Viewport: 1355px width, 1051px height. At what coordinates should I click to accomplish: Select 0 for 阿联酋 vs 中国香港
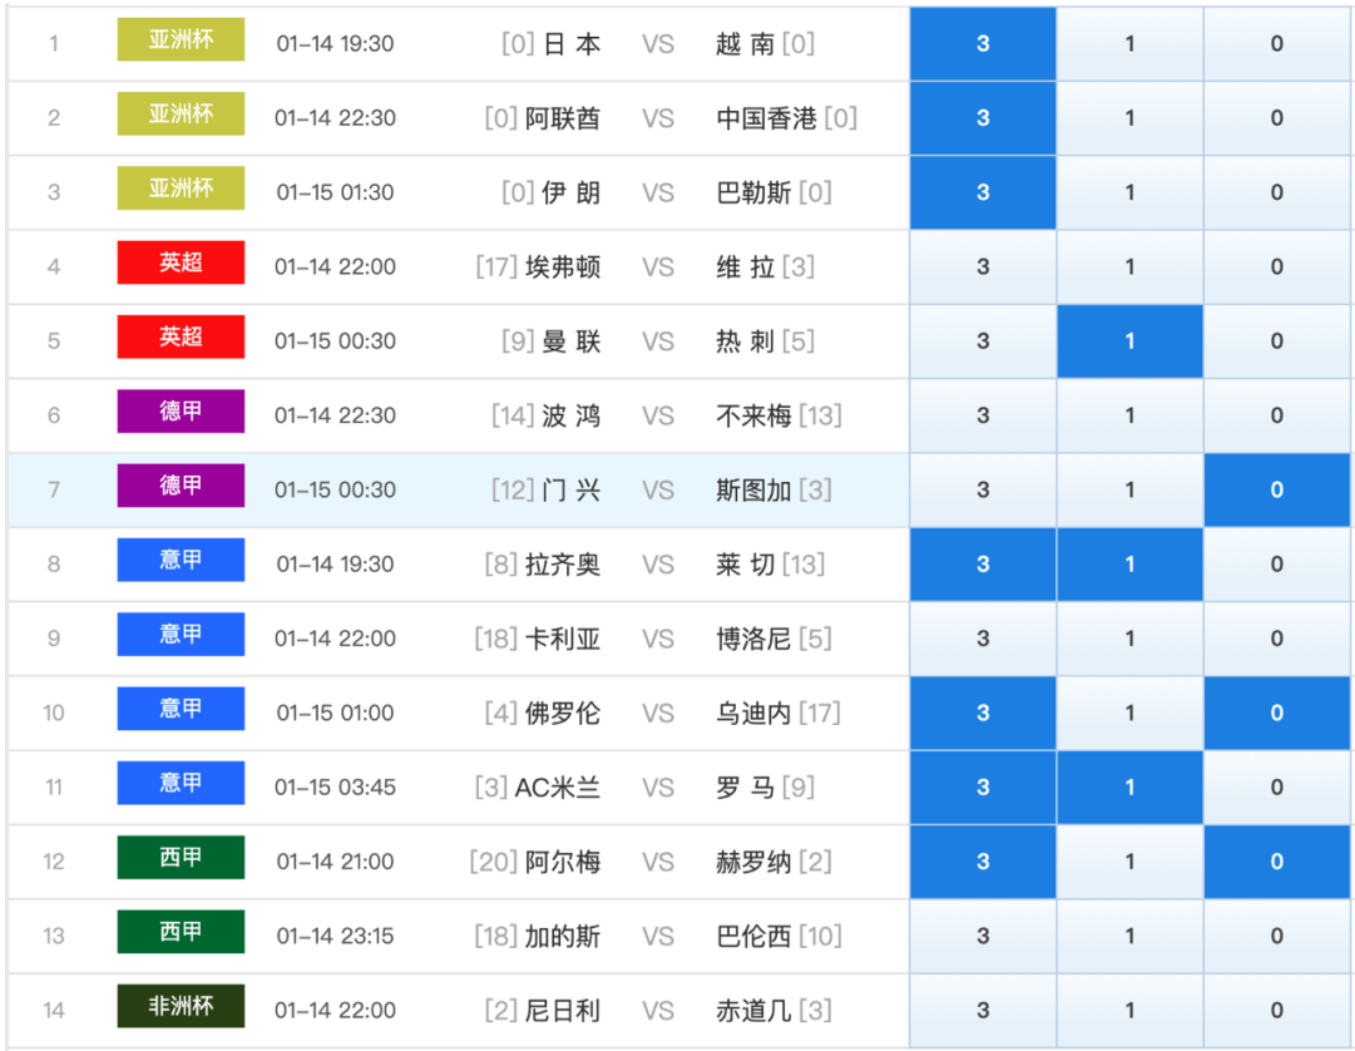(1277, 118)
